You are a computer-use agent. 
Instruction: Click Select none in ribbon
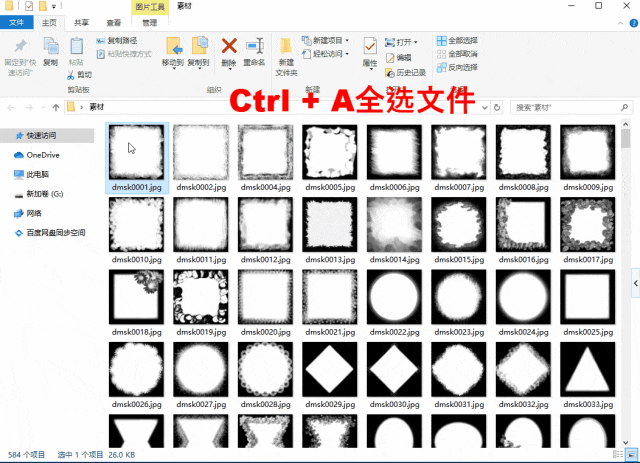(457, 54)
